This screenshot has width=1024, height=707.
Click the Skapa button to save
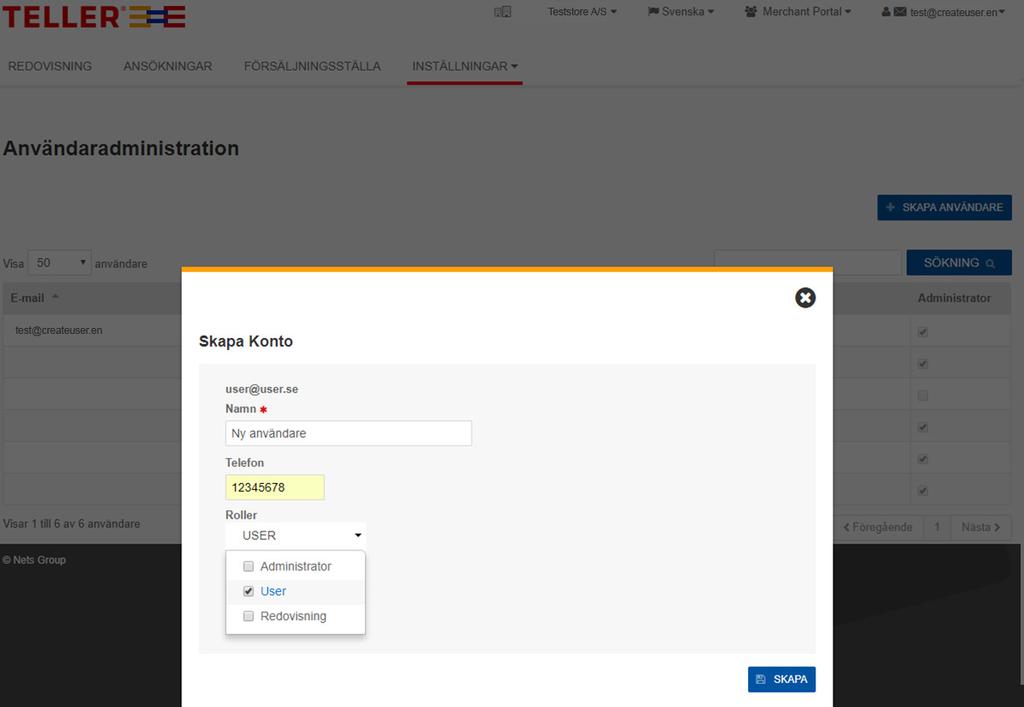click(781, 679)
